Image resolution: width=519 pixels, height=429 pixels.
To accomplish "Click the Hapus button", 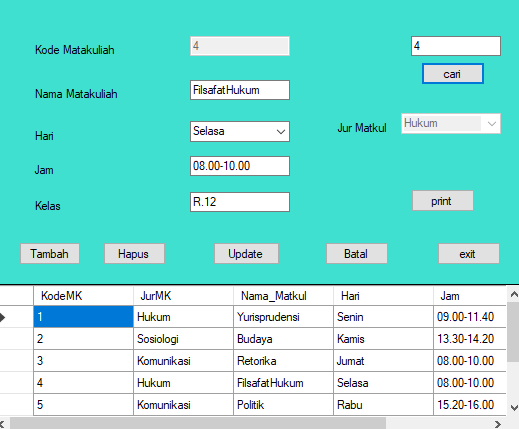I will tap(134, 254).
